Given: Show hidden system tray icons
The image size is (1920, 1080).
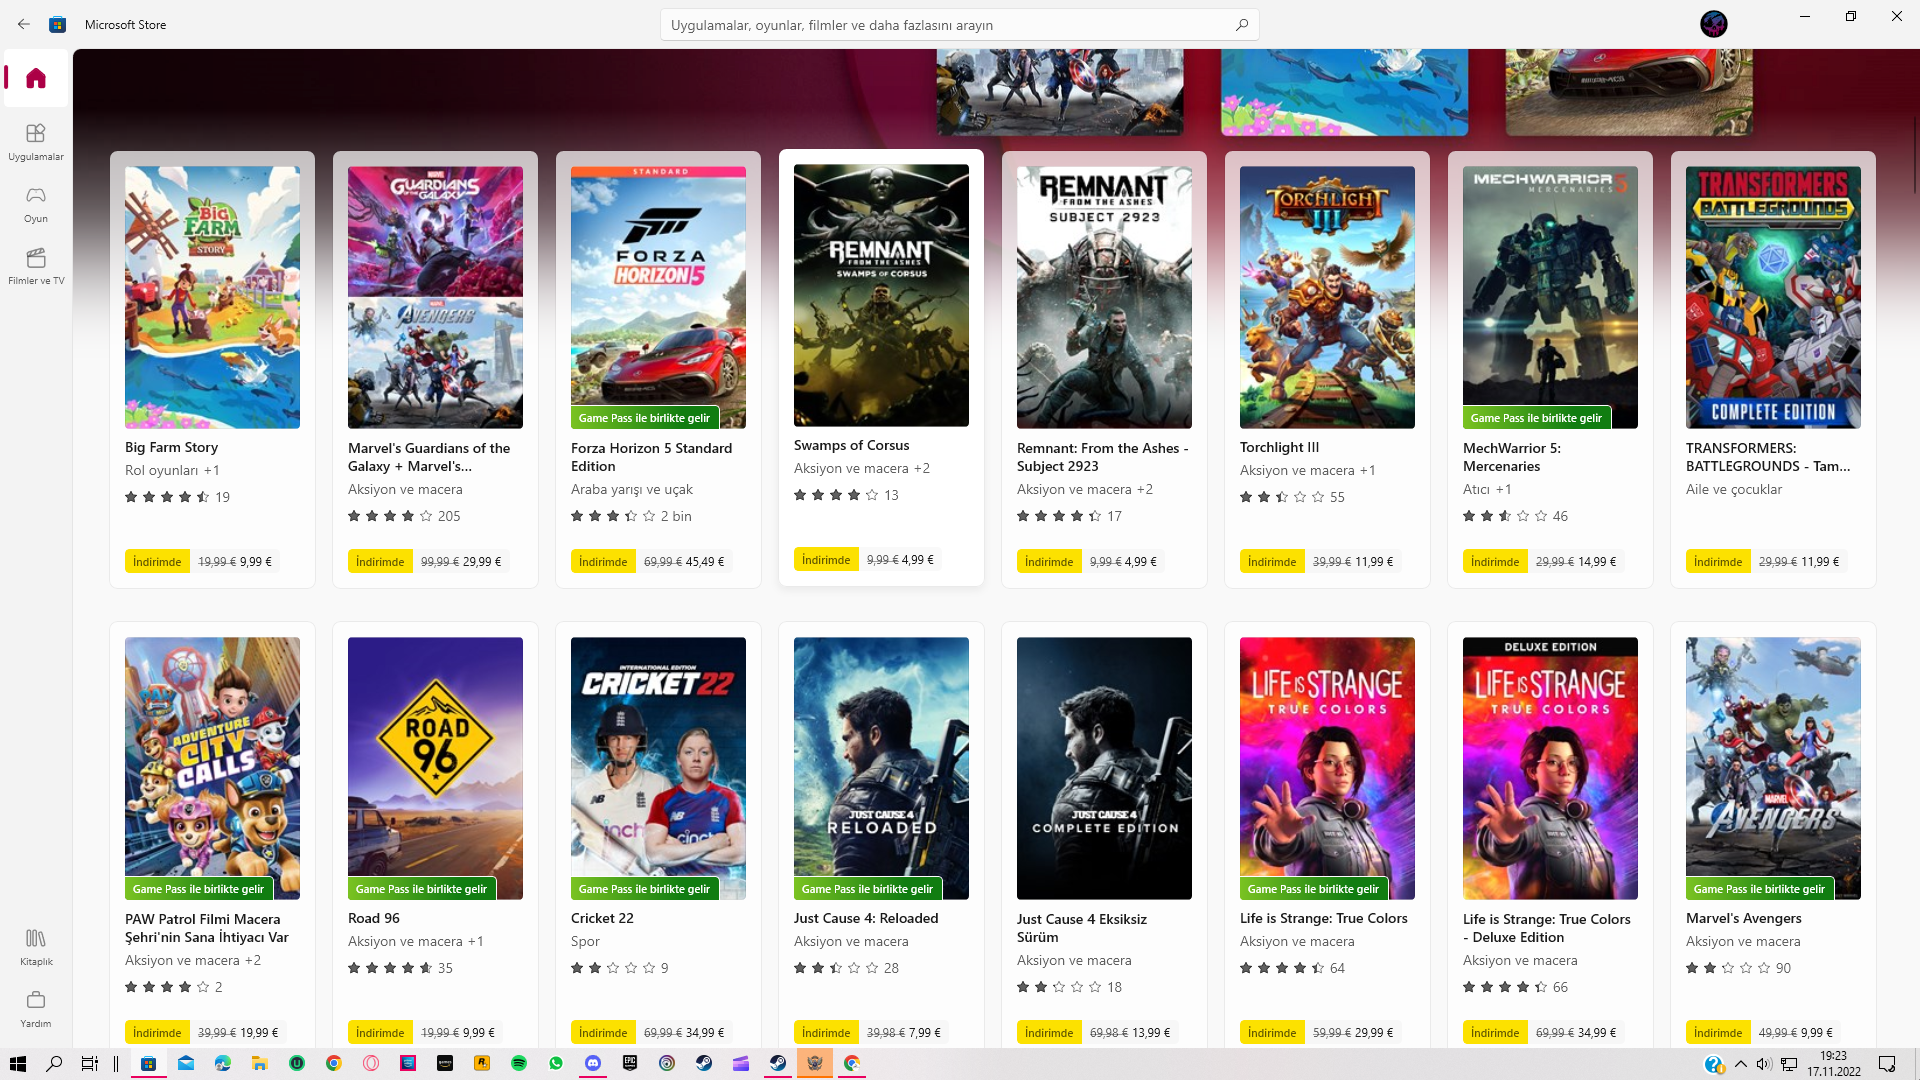Looking at the screenshot, I should click(1740, 1063).
